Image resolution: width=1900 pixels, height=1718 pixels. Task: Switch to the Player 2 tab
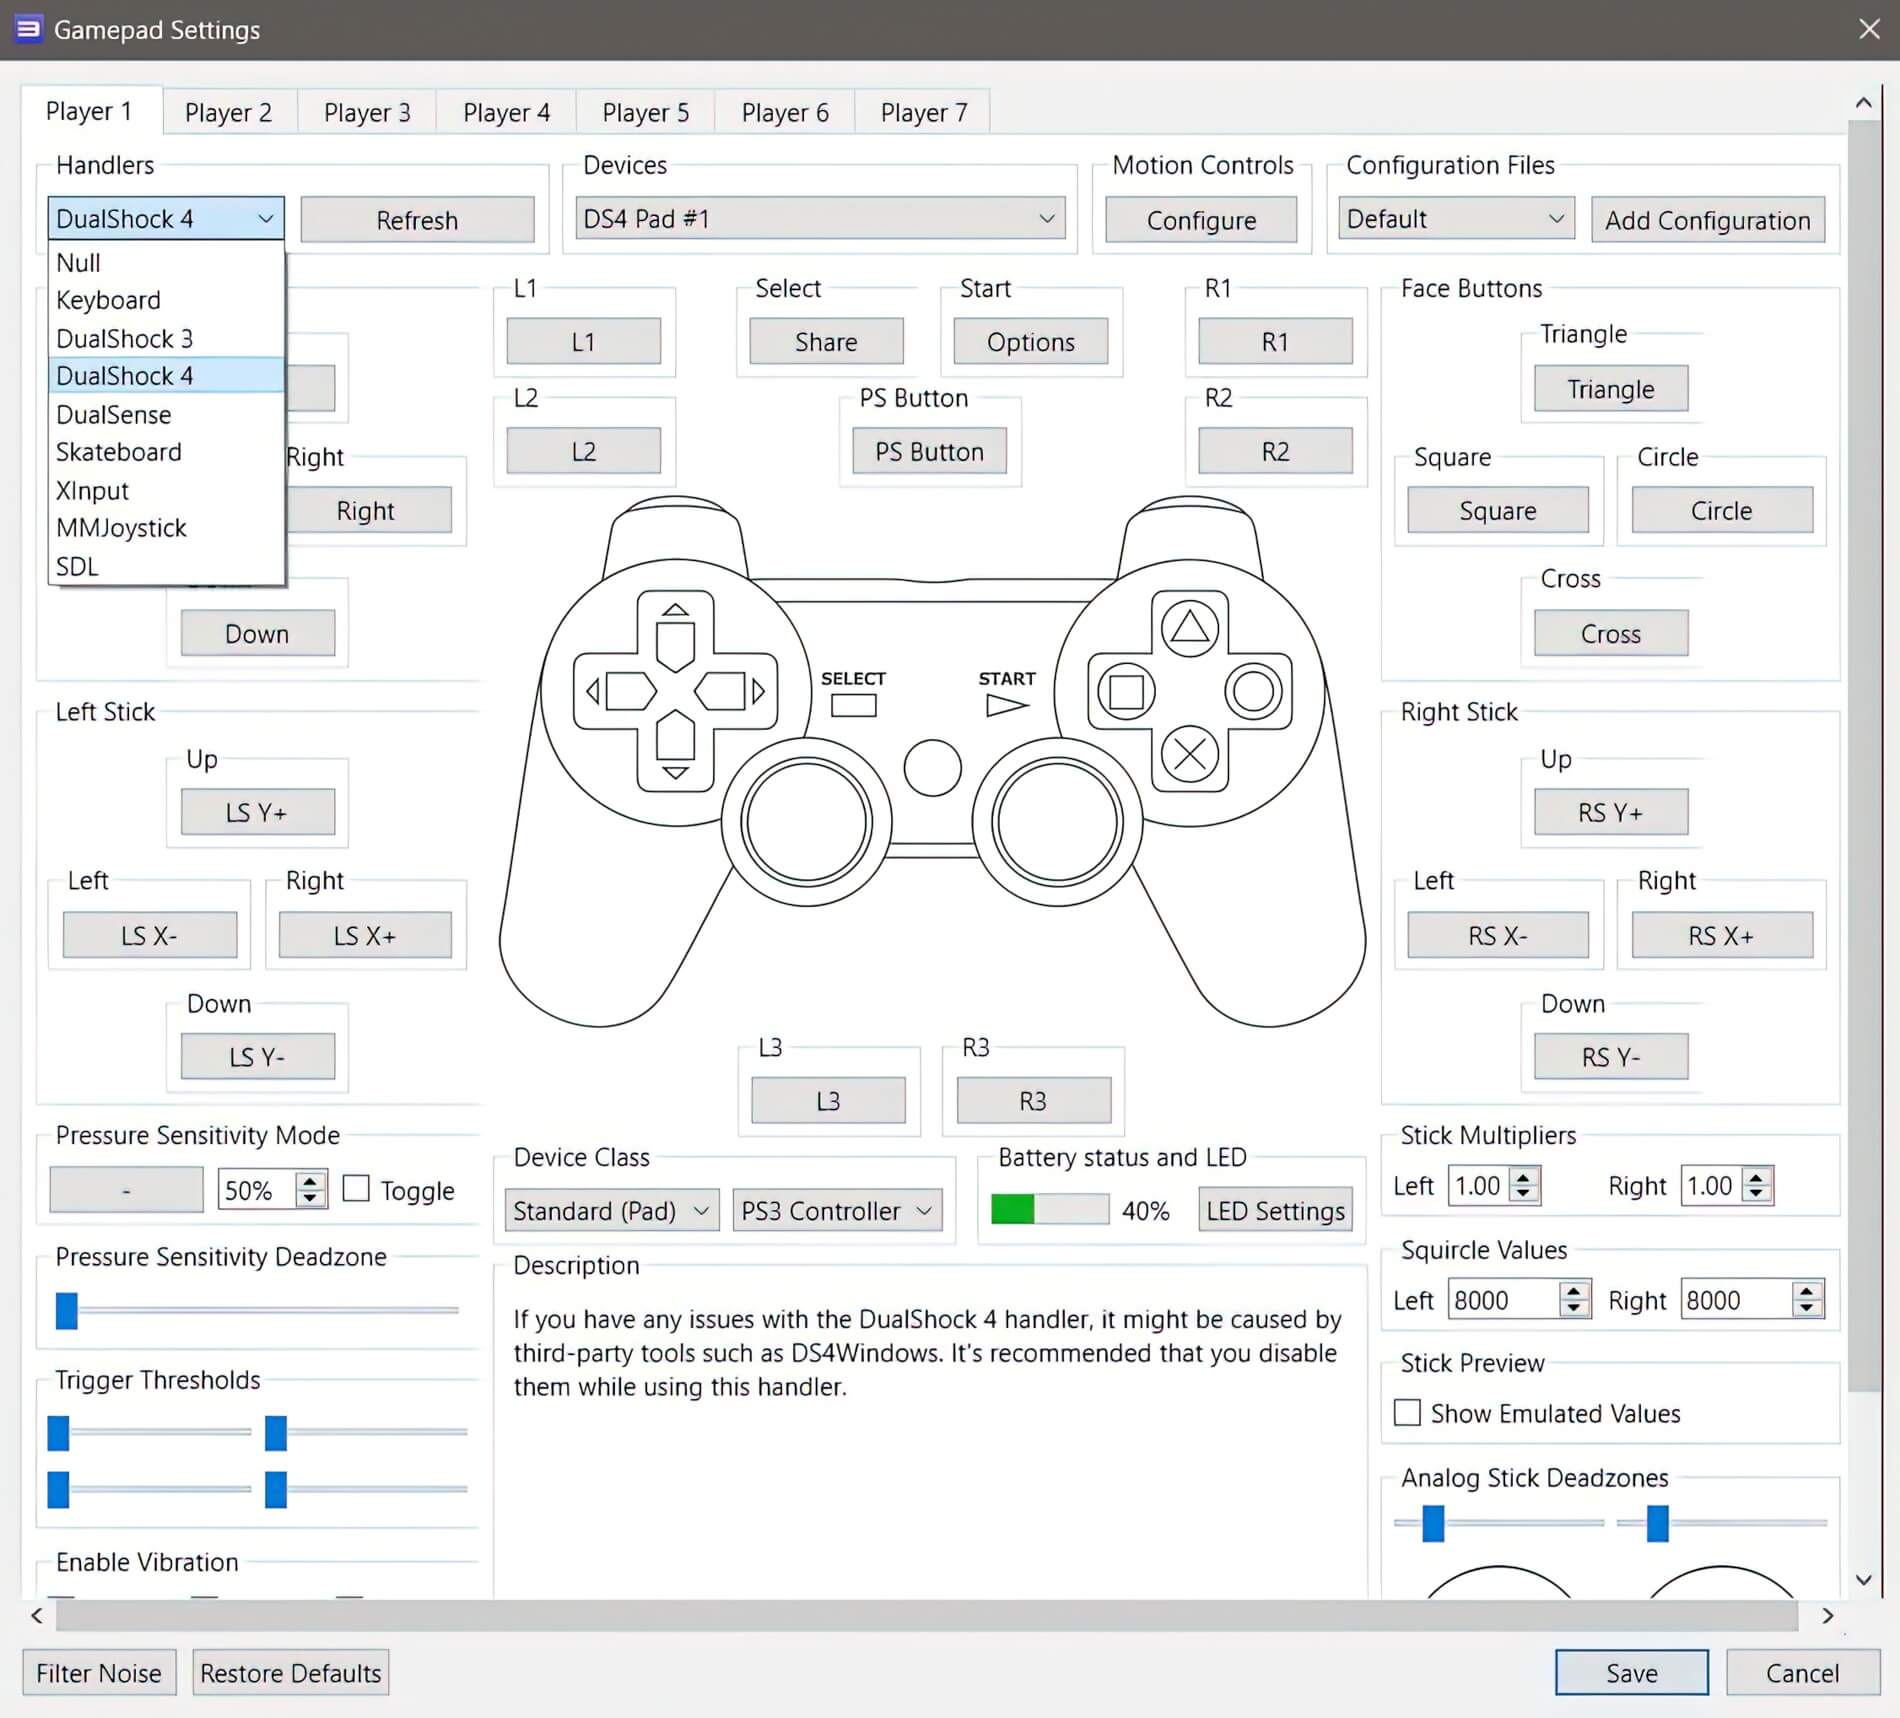[228, 112]
